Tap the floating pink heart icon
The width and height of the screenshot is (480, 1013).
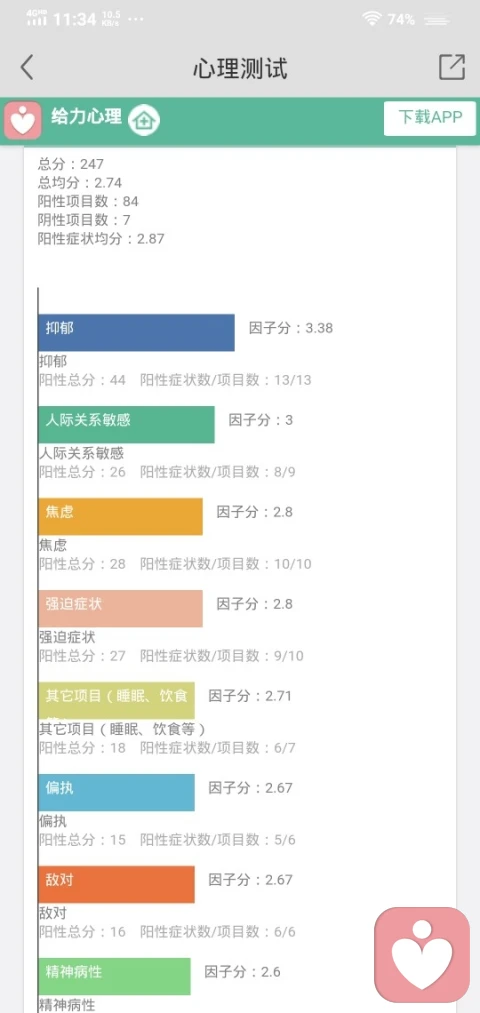pyautogui.click(x=422, y=955)
